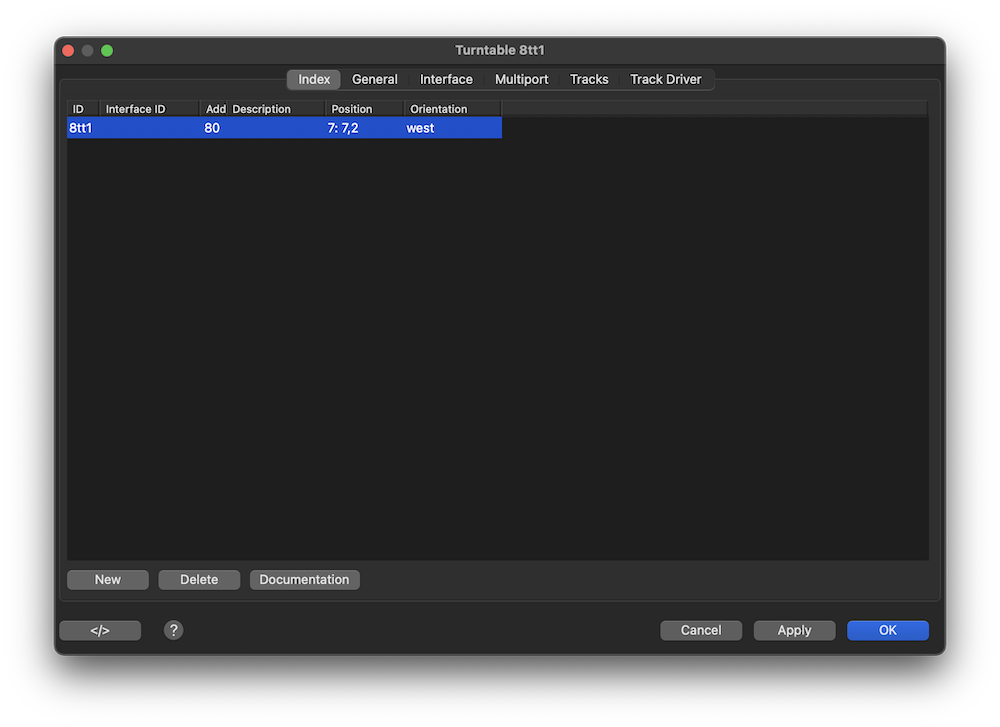Click the help question mark icon
This screenshot has width=1000, height=727.
tap(173, 630)
